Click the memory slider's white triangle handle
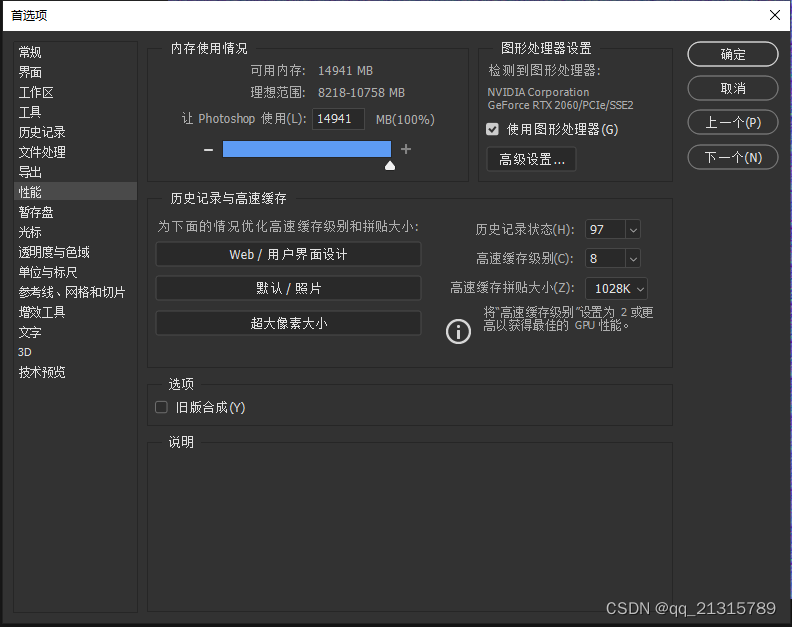792x627 pixels. point(389,166)
